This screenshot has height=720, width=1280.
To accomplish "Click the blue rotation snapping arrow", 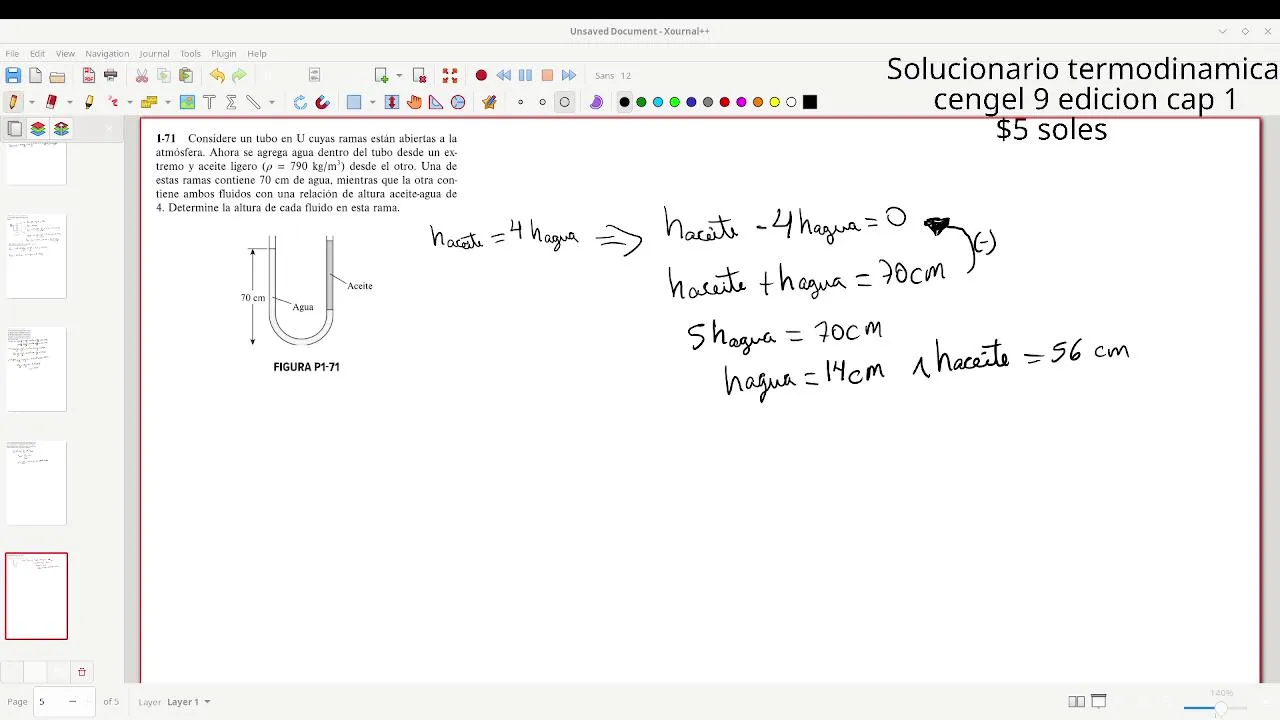I will click(x=300, y=102).
